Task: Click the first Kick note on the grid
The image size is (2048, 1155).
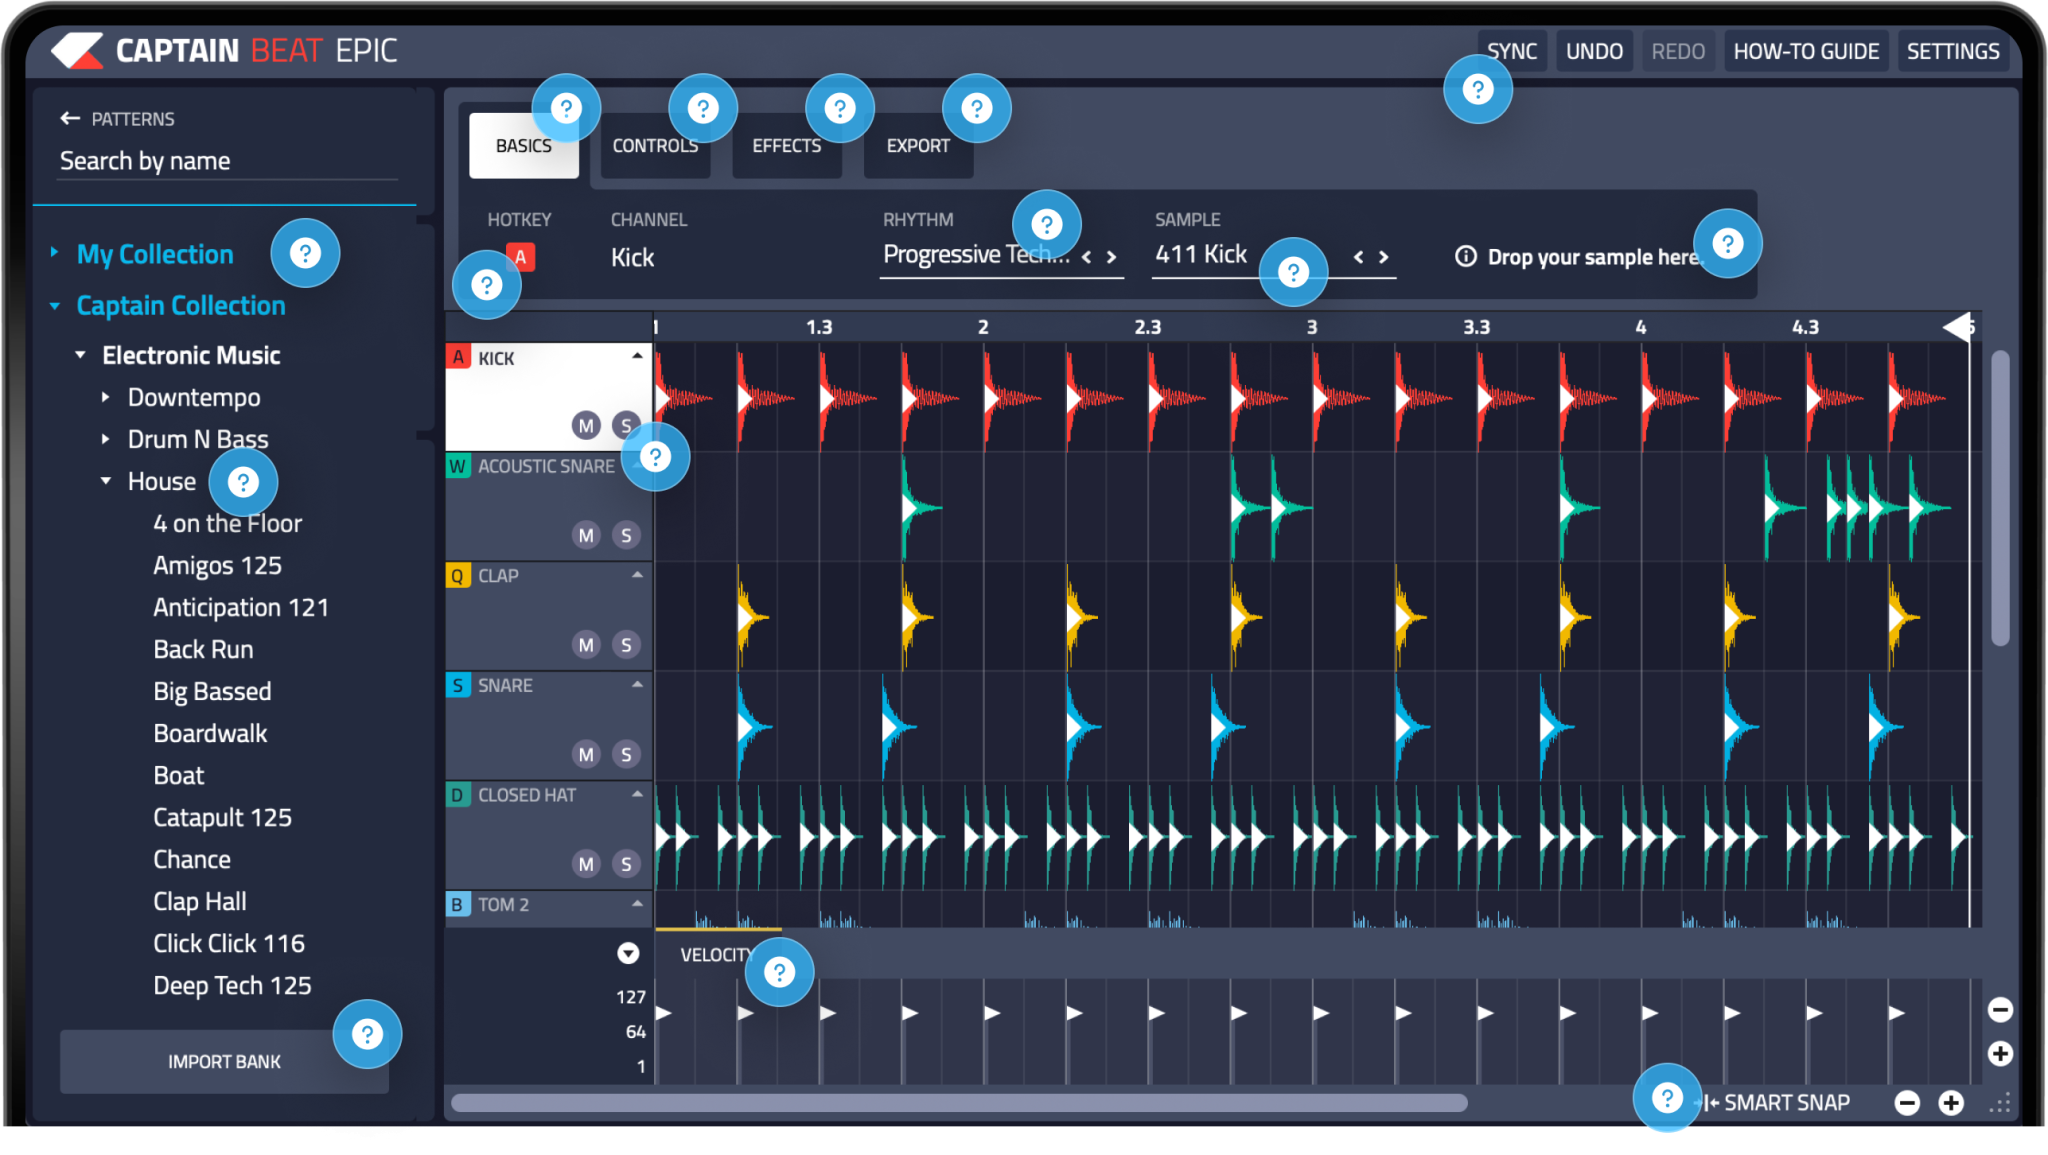Action: point(663,398)
